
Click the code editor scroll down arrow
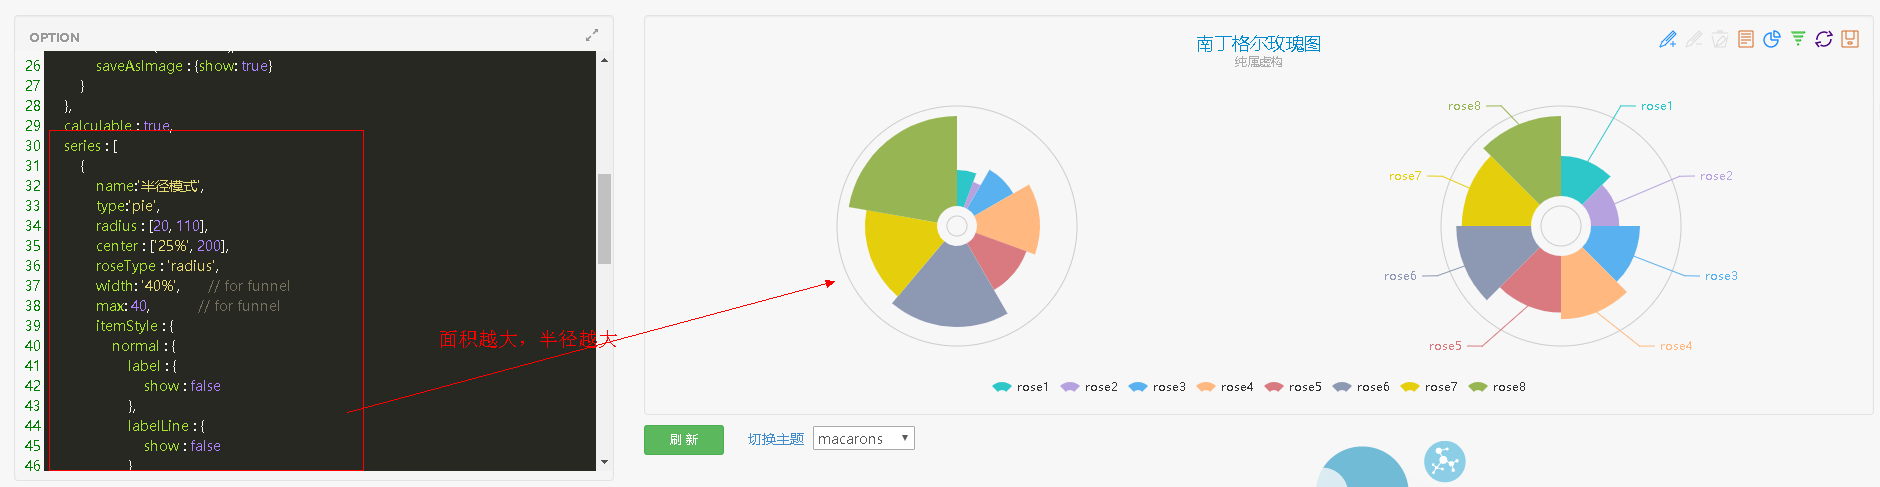(x=604, y=462)
